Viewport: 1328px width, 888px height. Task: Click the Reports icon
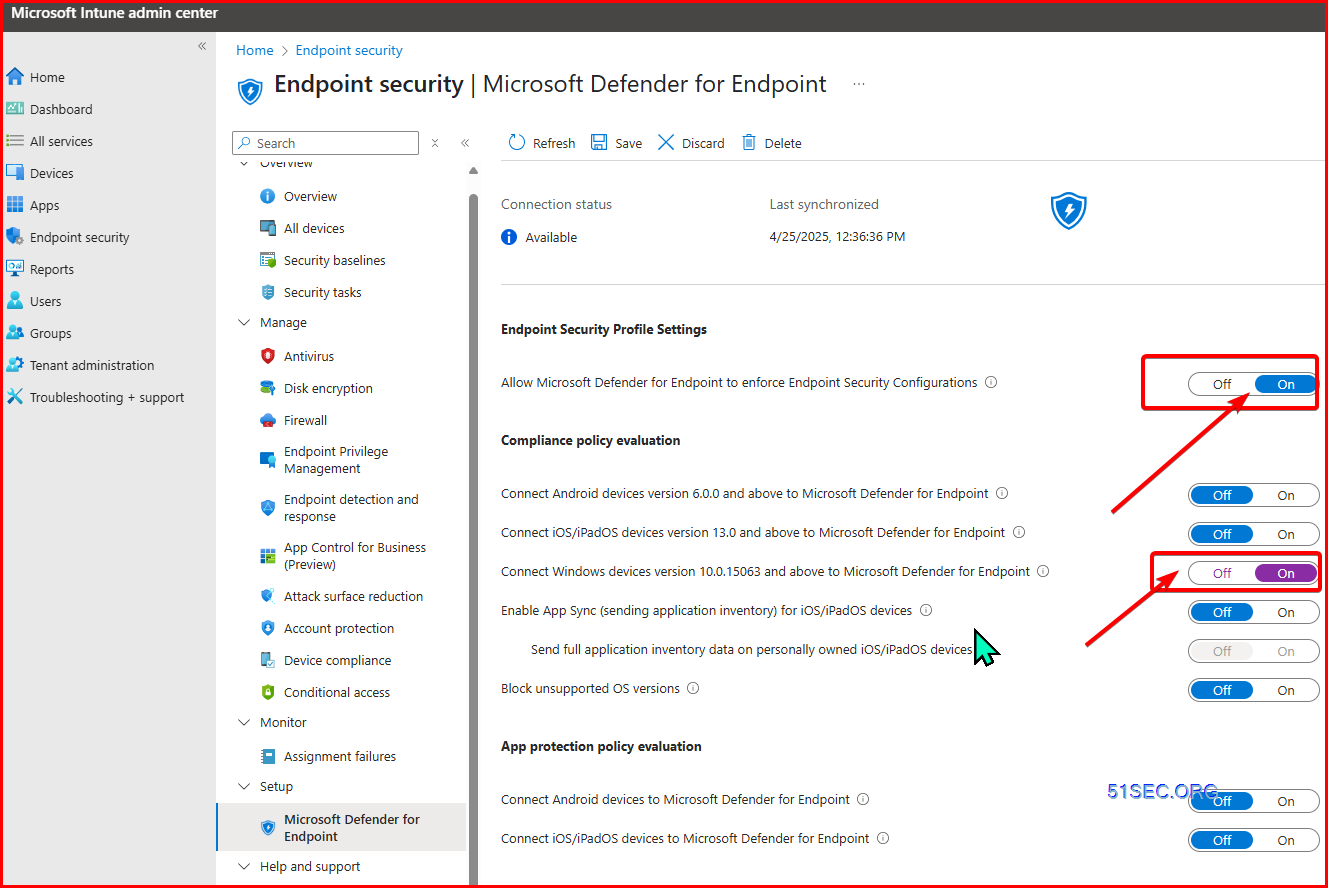(15, 269)
